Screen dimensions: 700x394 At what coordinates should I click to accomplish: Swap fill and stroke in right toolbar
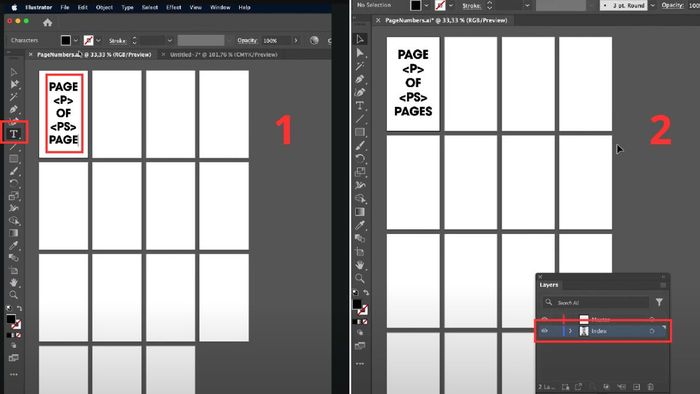[366, 293]
